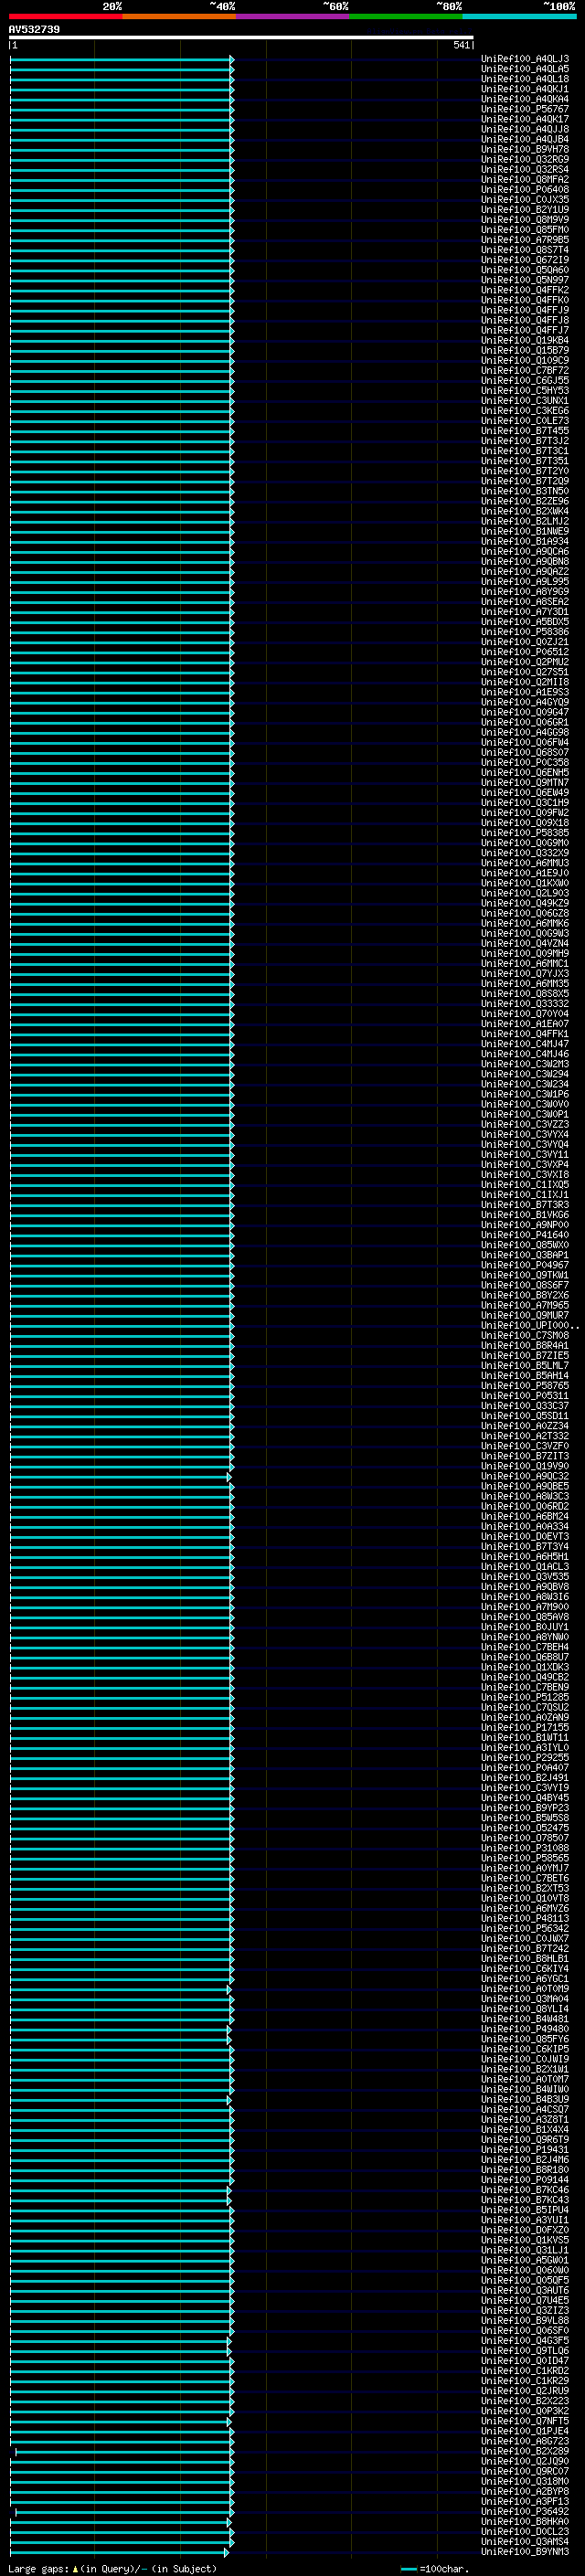Select label UniRef100_Q31LJ1
Viewport: 585px width, 2576px height.
[525, 2249]
